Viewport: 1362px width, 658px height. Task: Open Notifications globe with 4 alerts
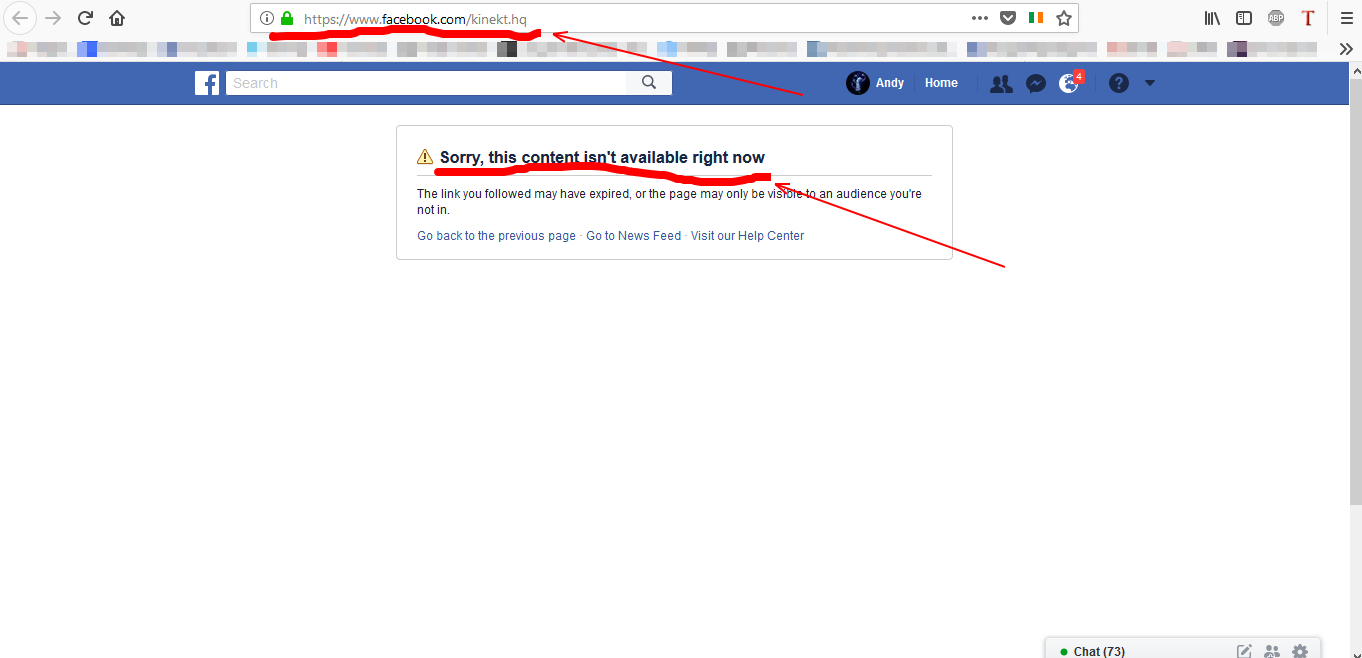pos(1069,84)
